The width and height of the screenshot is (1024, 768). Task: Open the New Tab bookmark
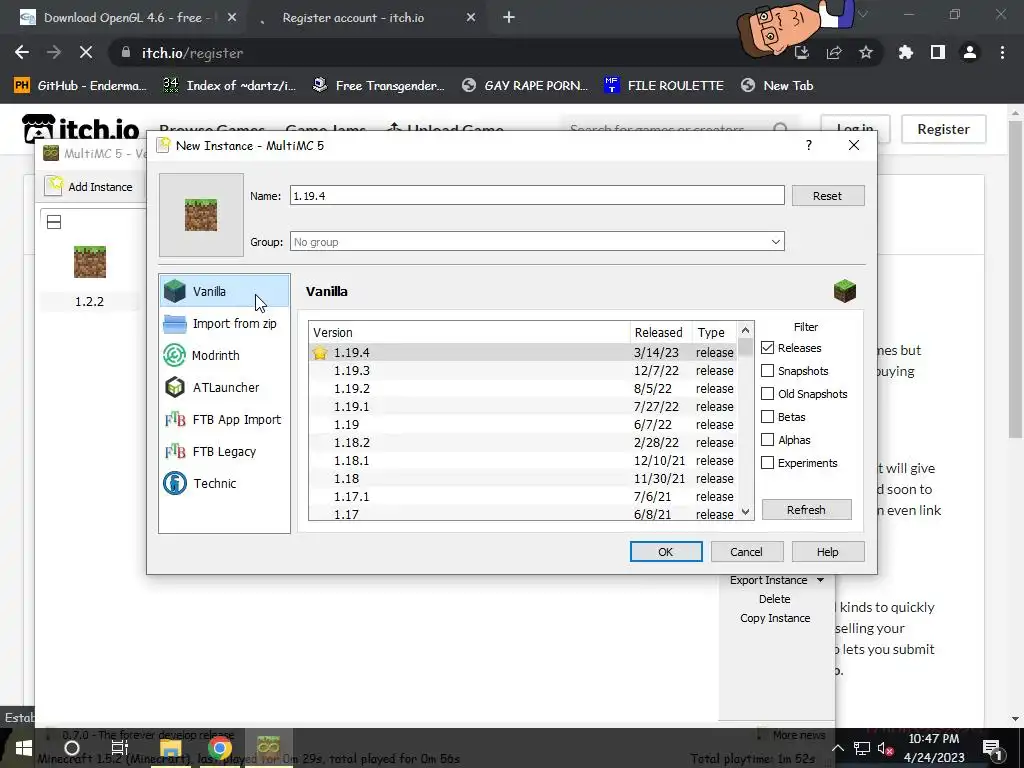point(777,86)
